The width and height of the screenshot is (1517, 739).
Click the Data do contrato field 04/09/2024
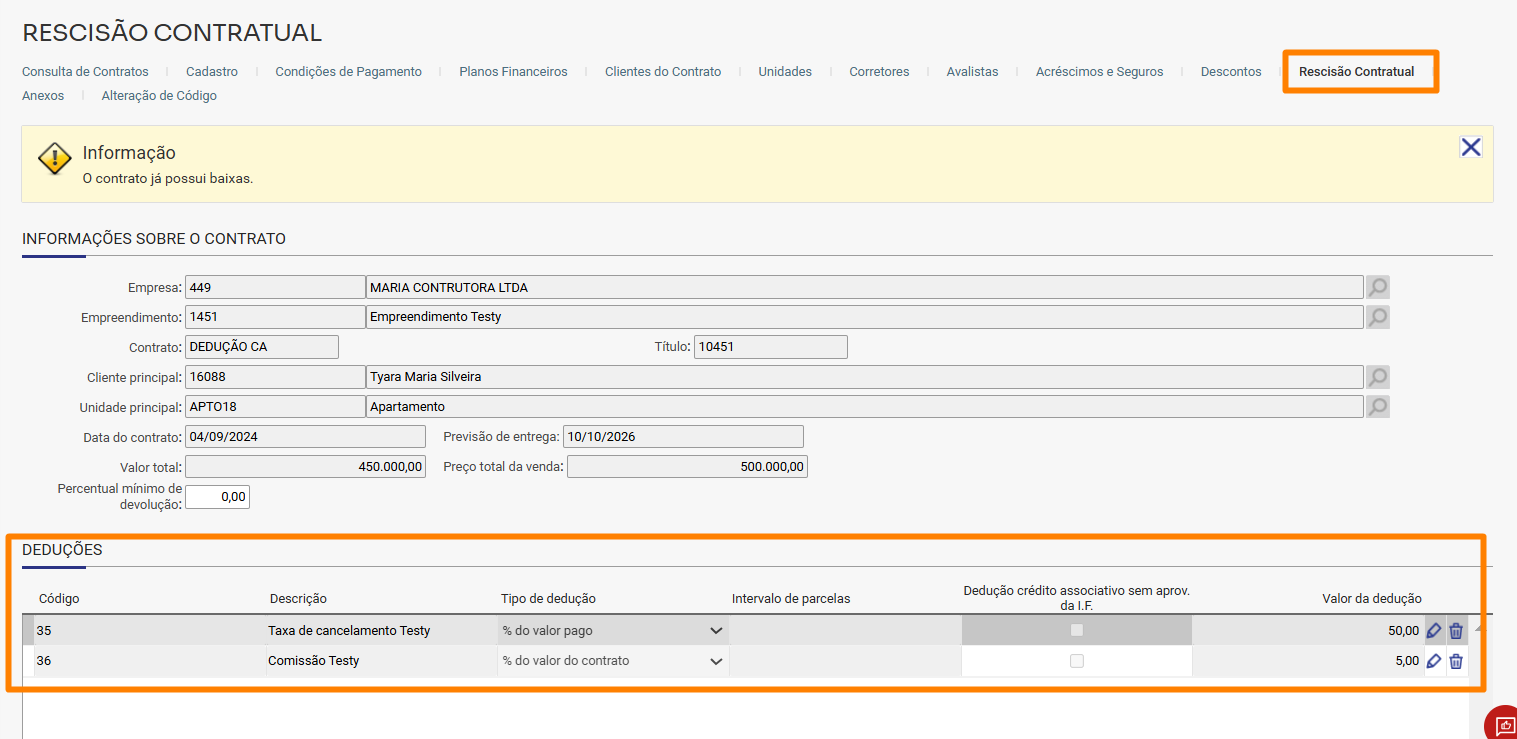tap(305, 437)
